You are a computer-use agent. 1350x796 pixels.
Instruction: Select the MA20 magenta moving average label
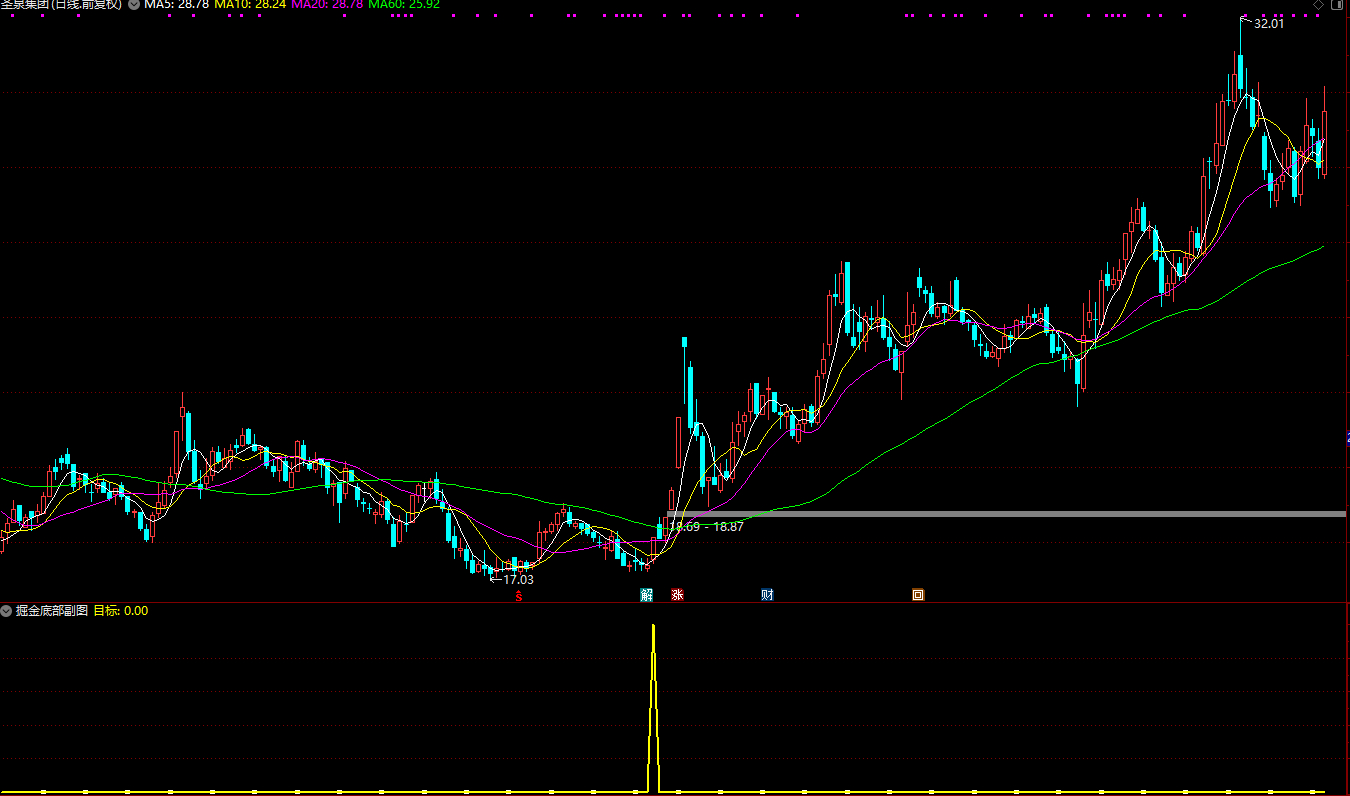pos(327,5)
